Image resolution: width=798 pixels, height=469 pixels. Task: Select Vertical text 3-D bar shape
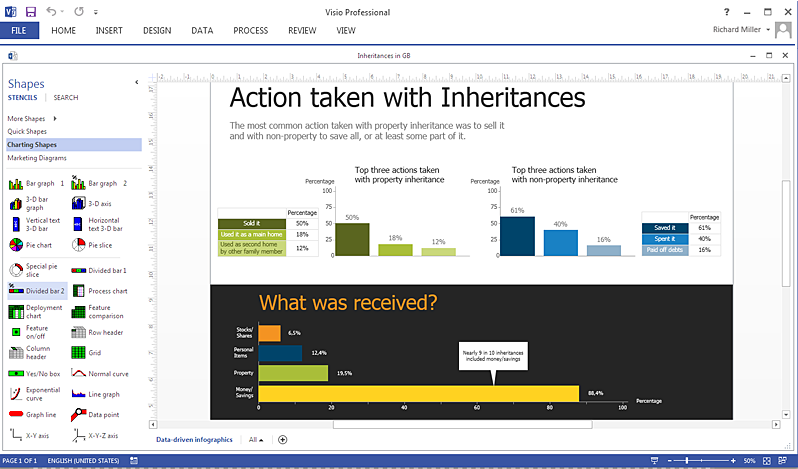[x=35, y=224]
